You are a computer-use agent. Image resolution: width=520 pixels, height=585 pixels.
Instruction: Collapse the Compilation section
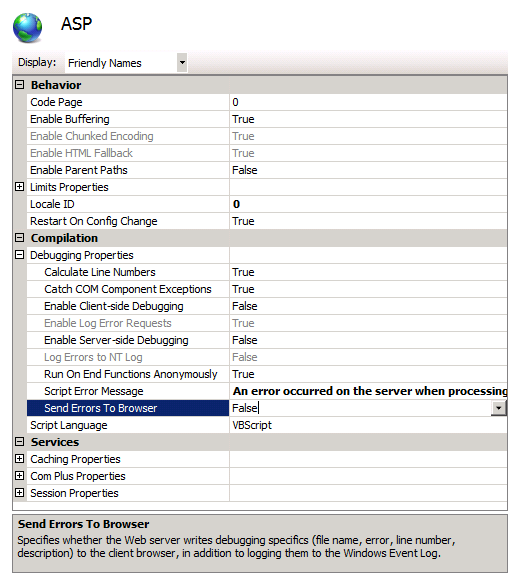[19, 238]
